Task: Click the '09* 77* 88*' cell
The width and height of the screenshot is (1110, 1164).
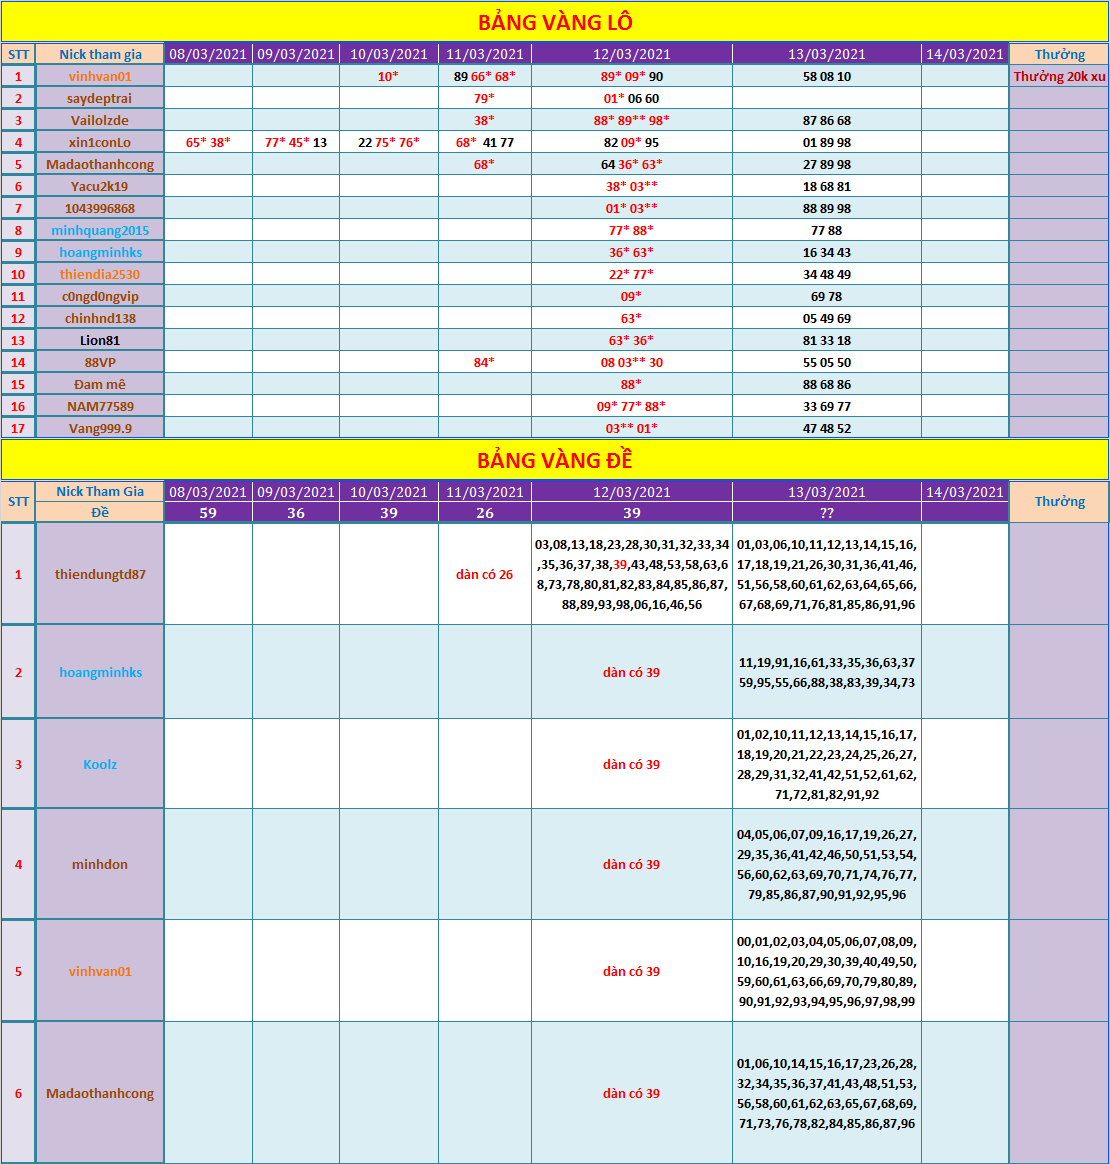Action: (x=632, y=406)
